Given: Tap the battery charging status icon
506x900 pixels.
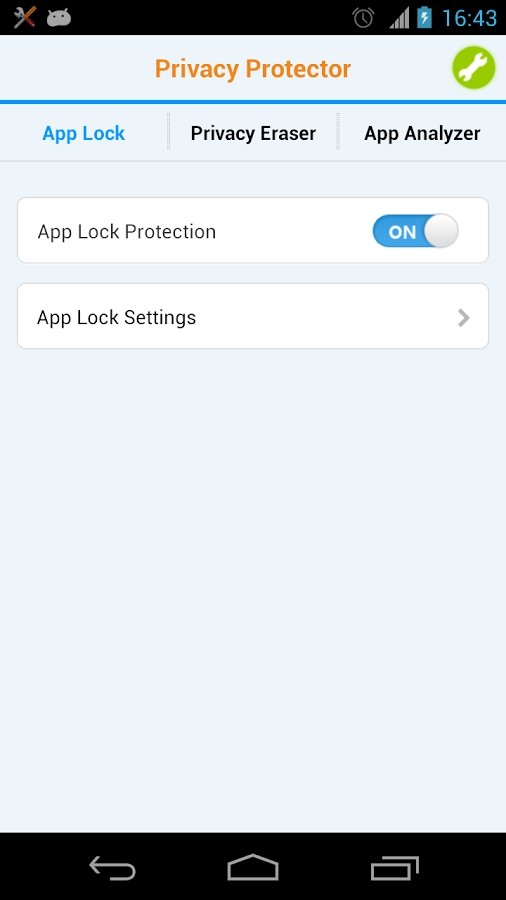Looking at the screenshot, I should click(x=425, y=17).
